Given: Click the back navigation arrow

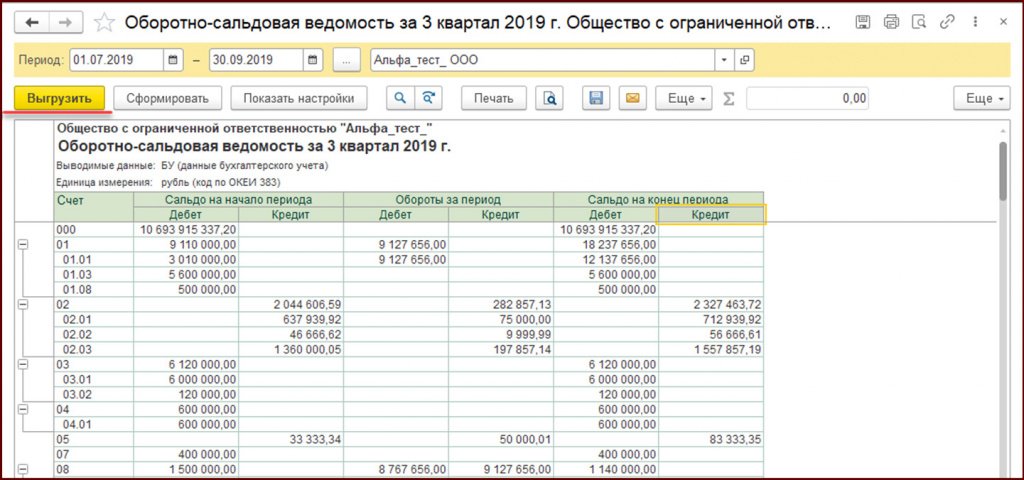Looking at the screenshot, I should pos(32,22).
